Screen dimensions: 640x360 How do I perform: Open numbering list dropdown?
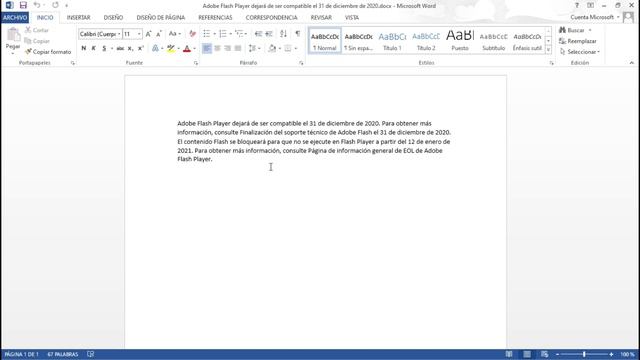231,34
